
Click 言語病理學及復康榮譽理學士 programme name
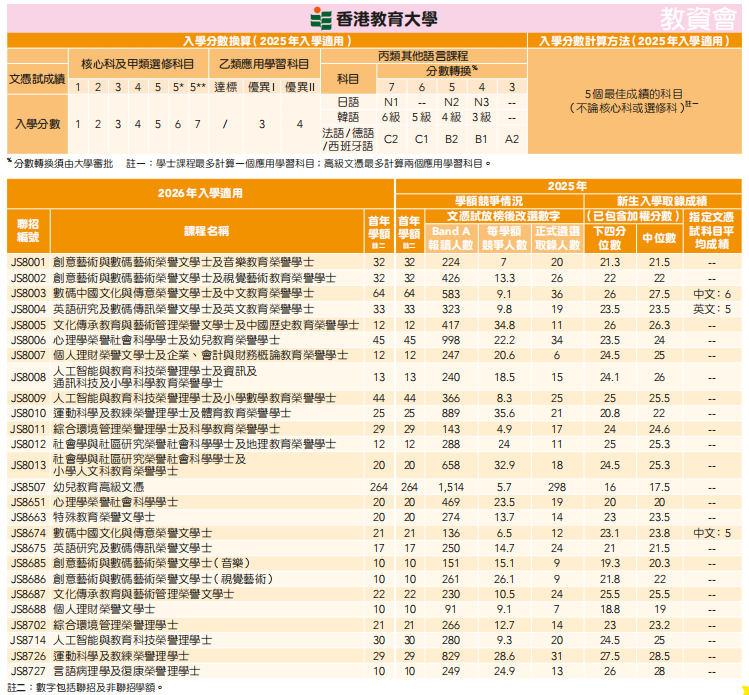[x=126, y=671]
